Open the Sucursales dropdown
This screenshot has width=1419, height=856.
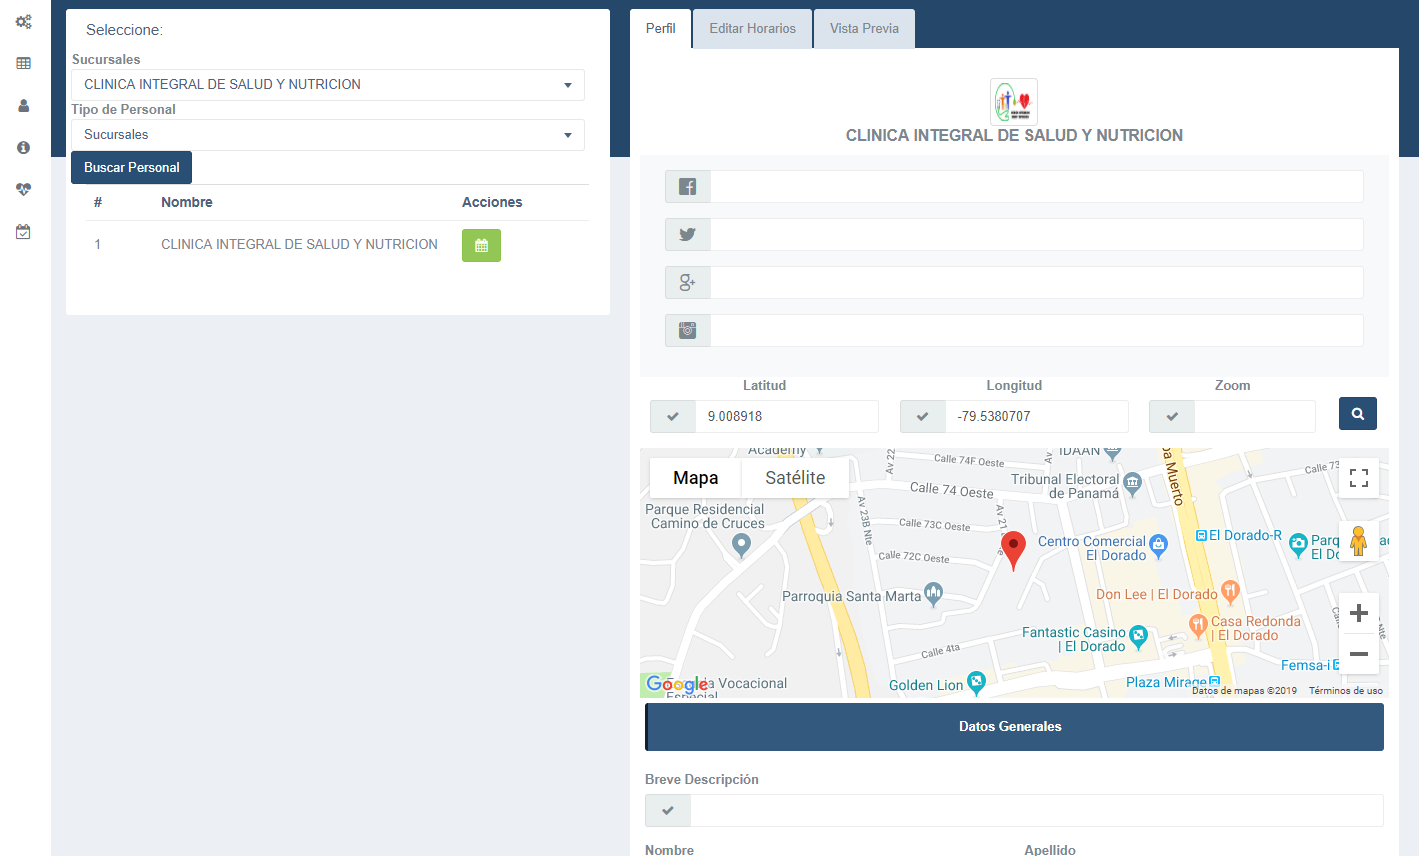click(328, 85)
